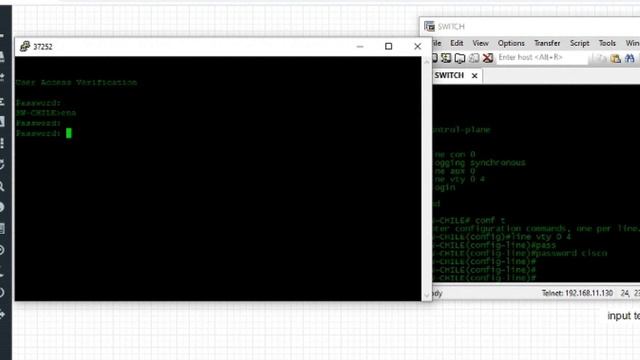Open the Edit menu in SecureCRT
Screen dimensions: 640x360
point(457,43)
